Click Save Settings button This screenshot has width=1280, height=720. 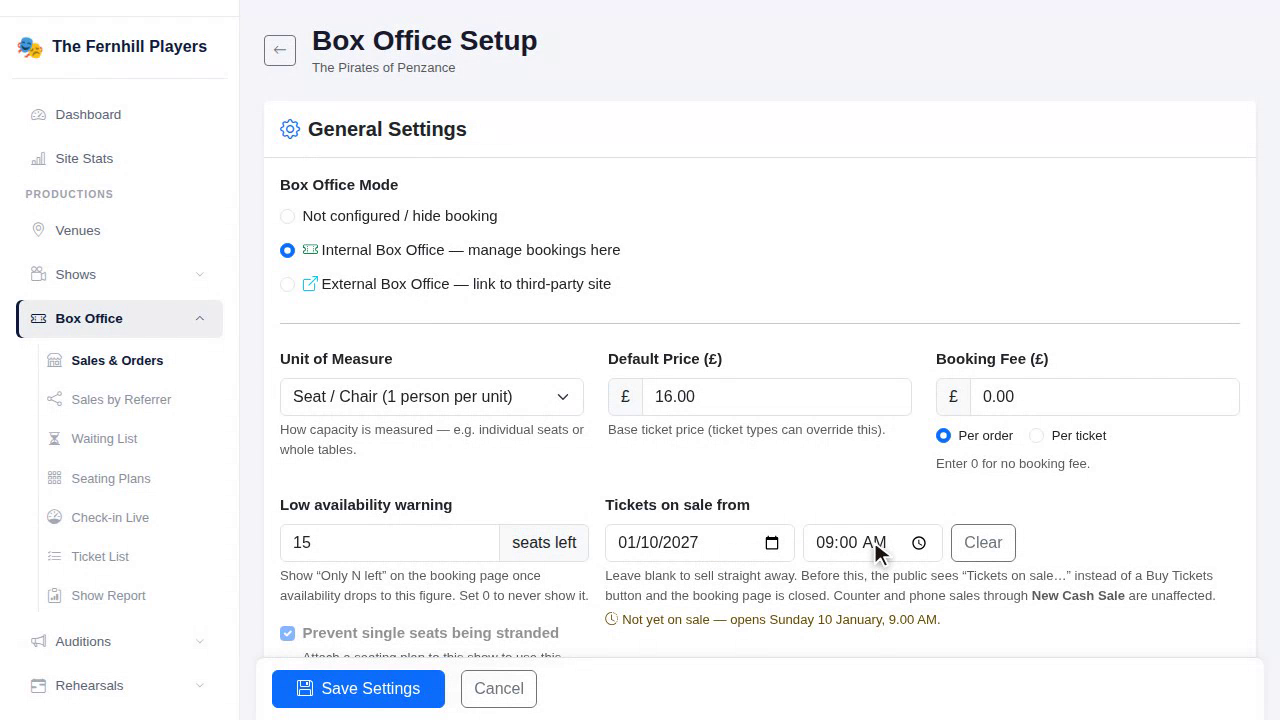click(x=358, y=688)
